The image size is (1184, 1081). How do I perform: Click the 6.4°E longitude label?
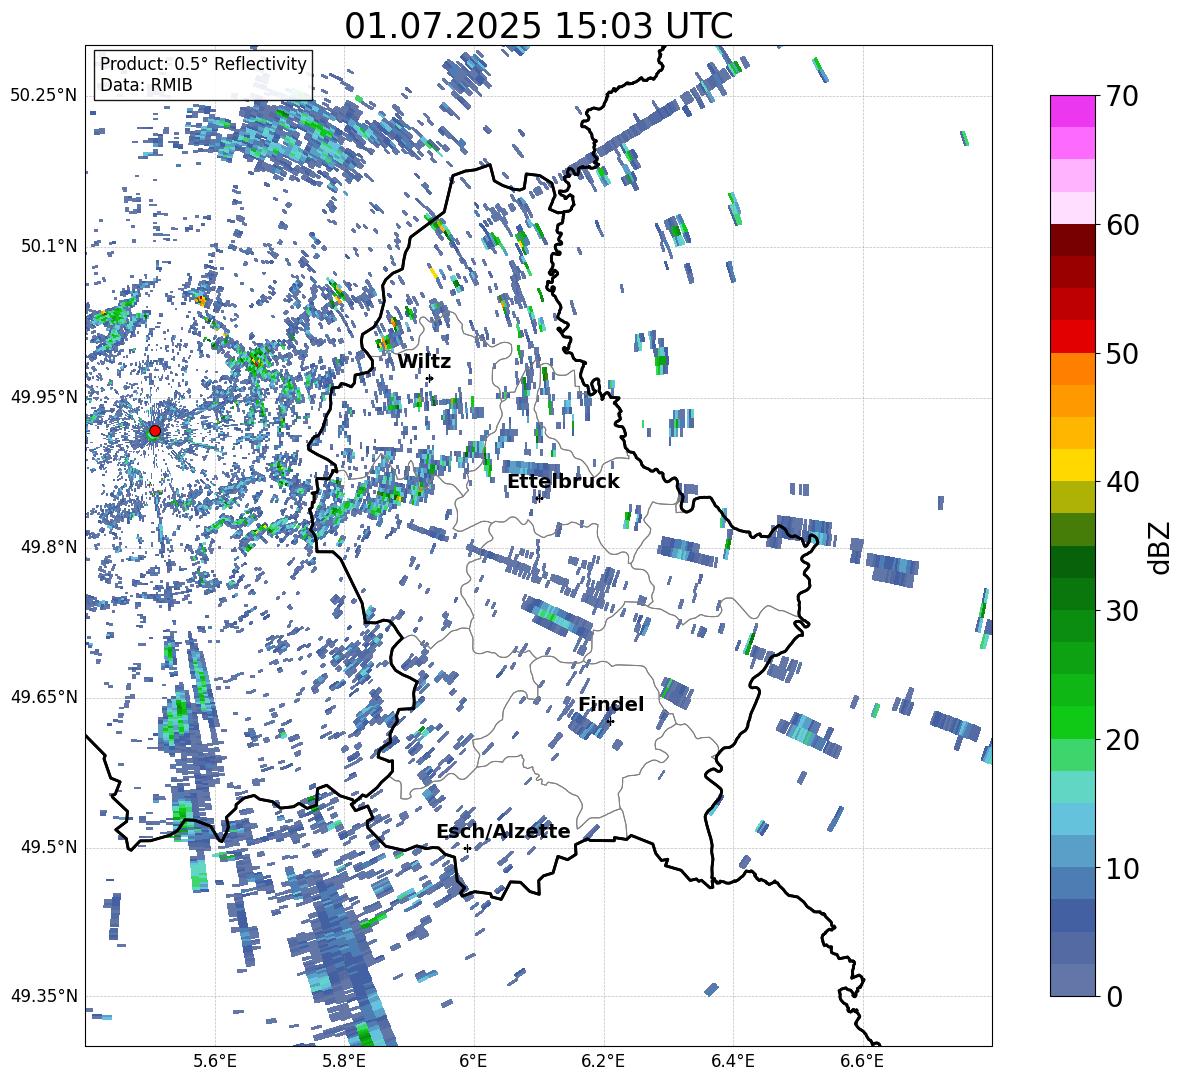click(x=733, y=1061)
